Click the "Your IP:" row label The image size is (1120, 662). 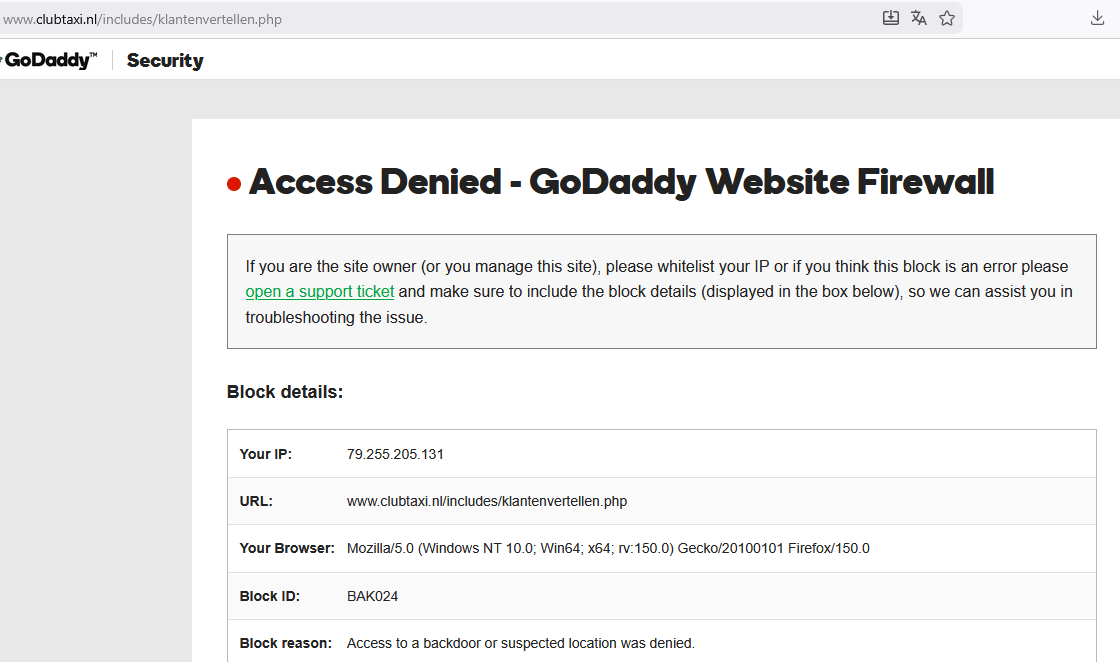tap(266, 454)
